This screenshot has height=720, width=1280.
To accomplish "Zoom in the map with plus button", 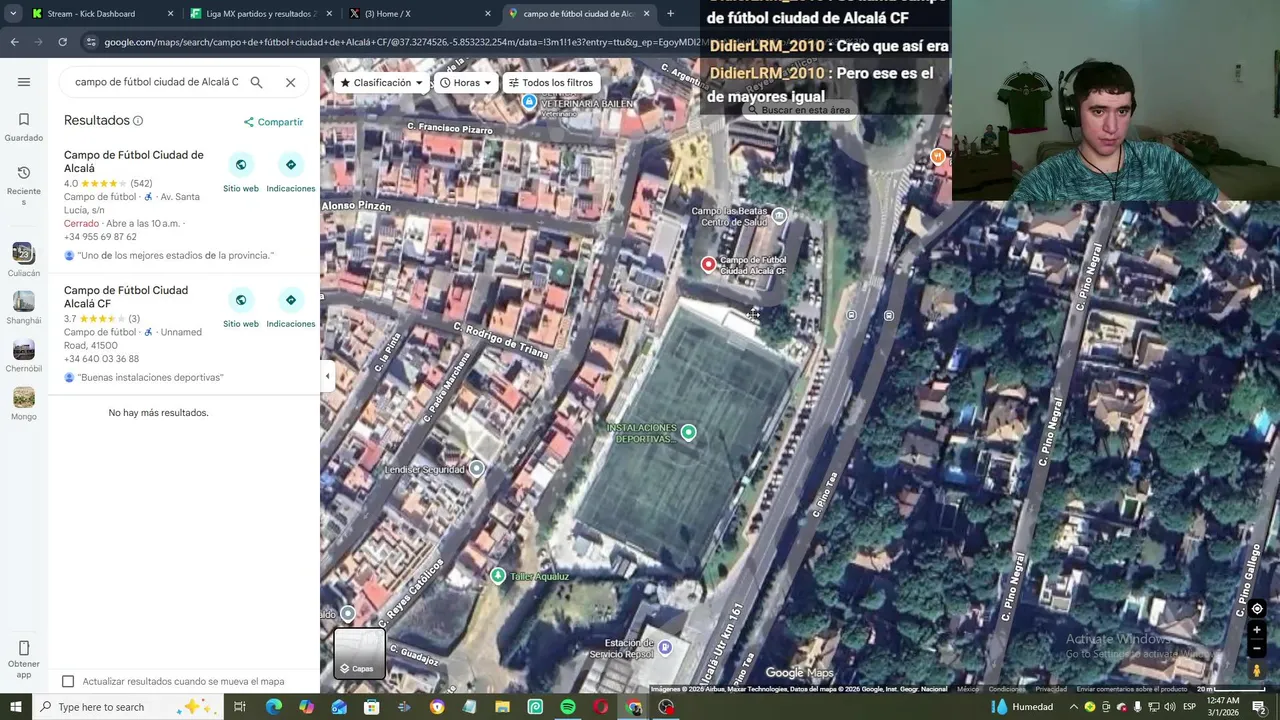I will click(x=1257, y=630).
